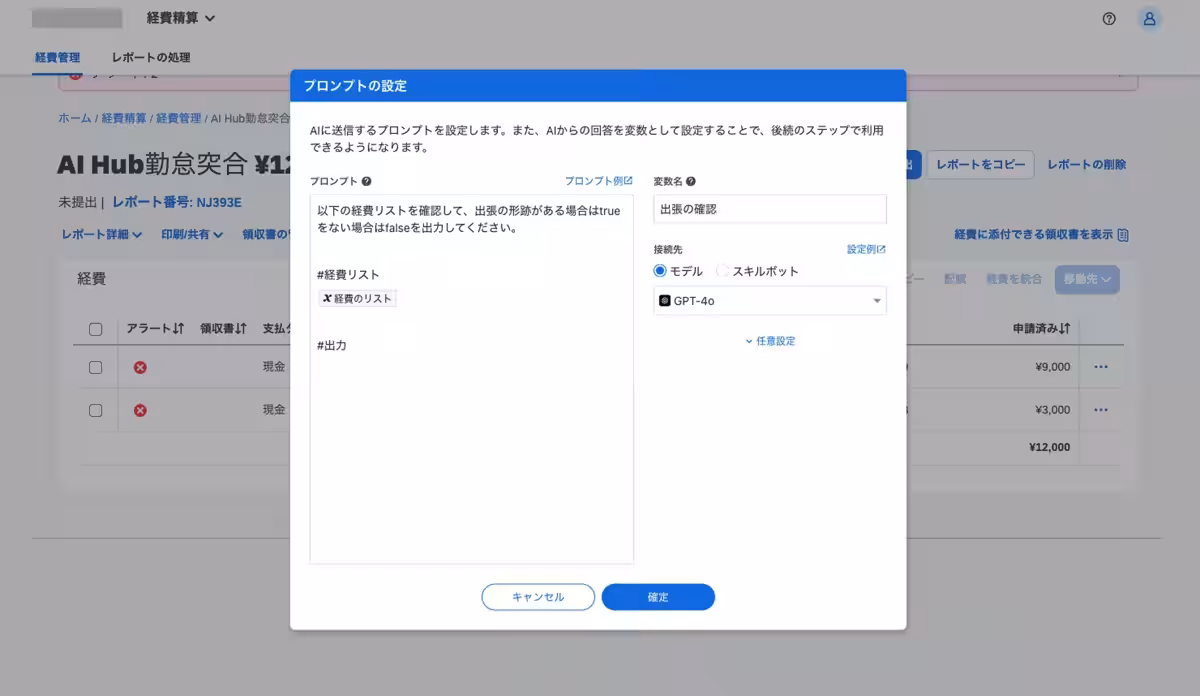Image resolution: width=1200 pixels, height=696 pixels.
Task: Expand the 任意設定 section
Action: click(769, 340)
